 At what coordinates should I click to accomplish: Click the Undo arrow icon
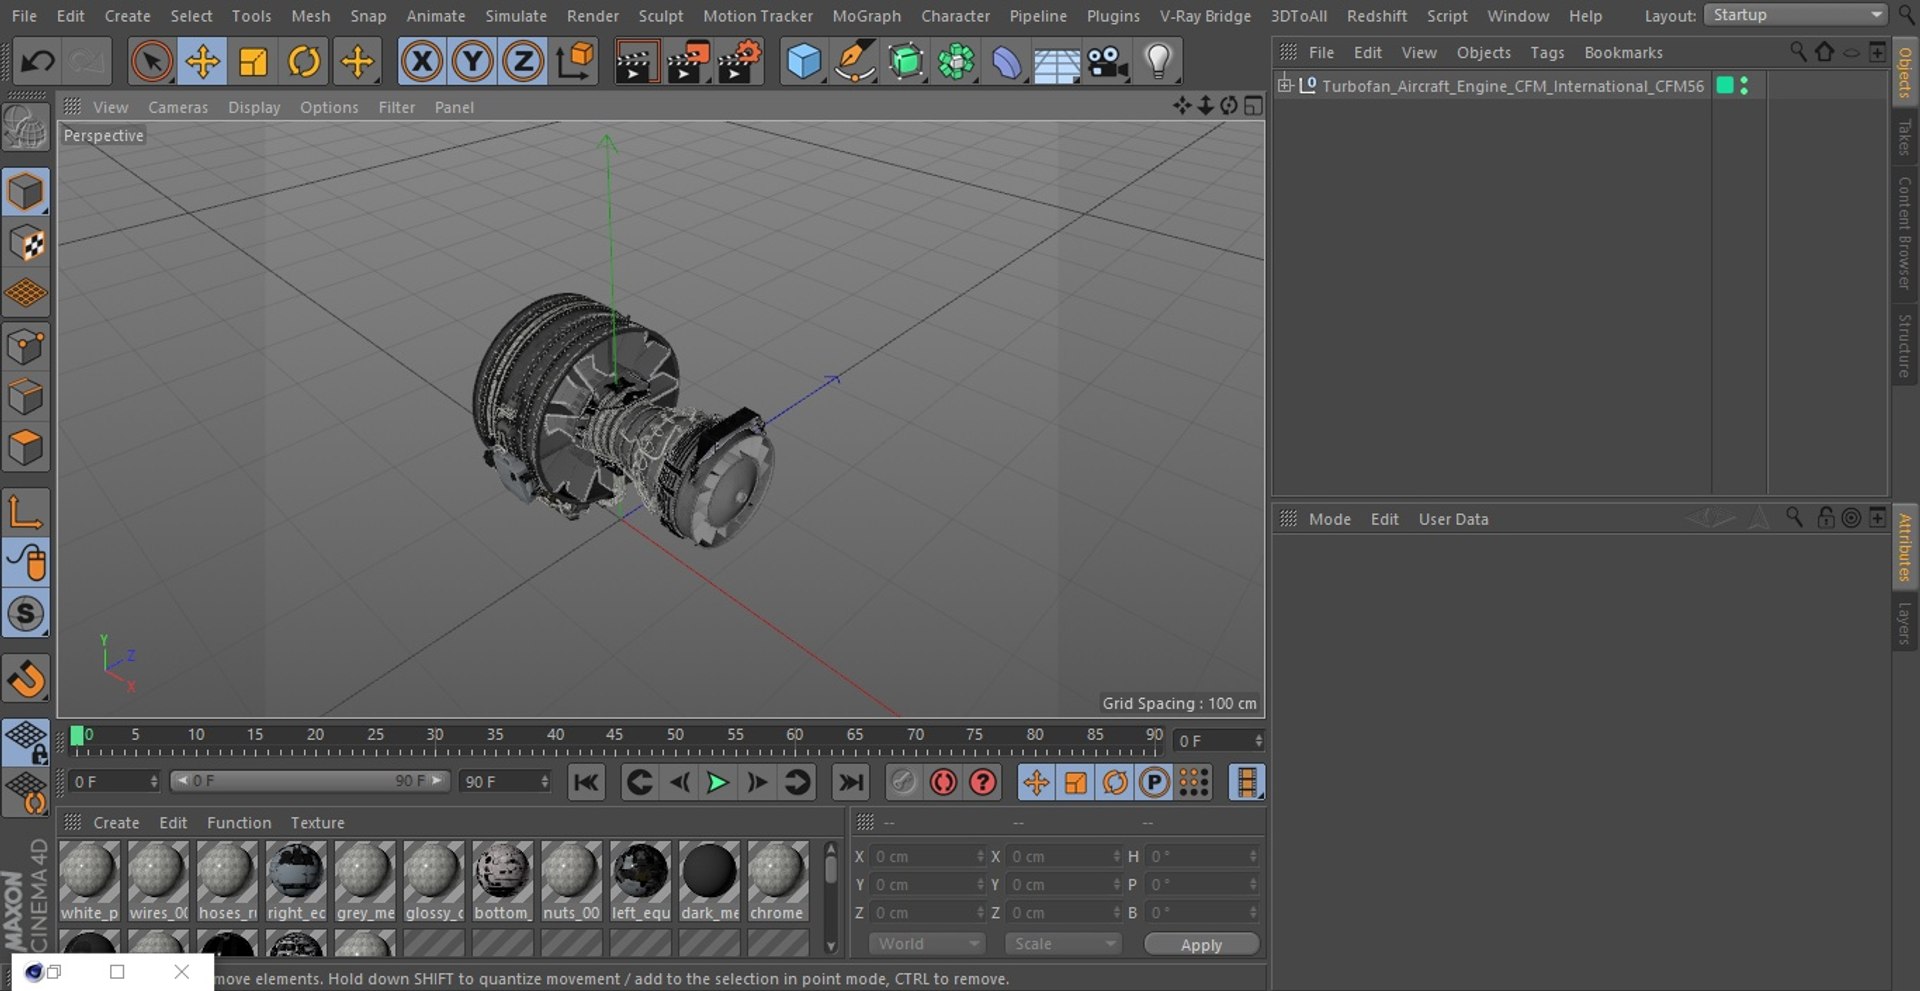[38, 62]
